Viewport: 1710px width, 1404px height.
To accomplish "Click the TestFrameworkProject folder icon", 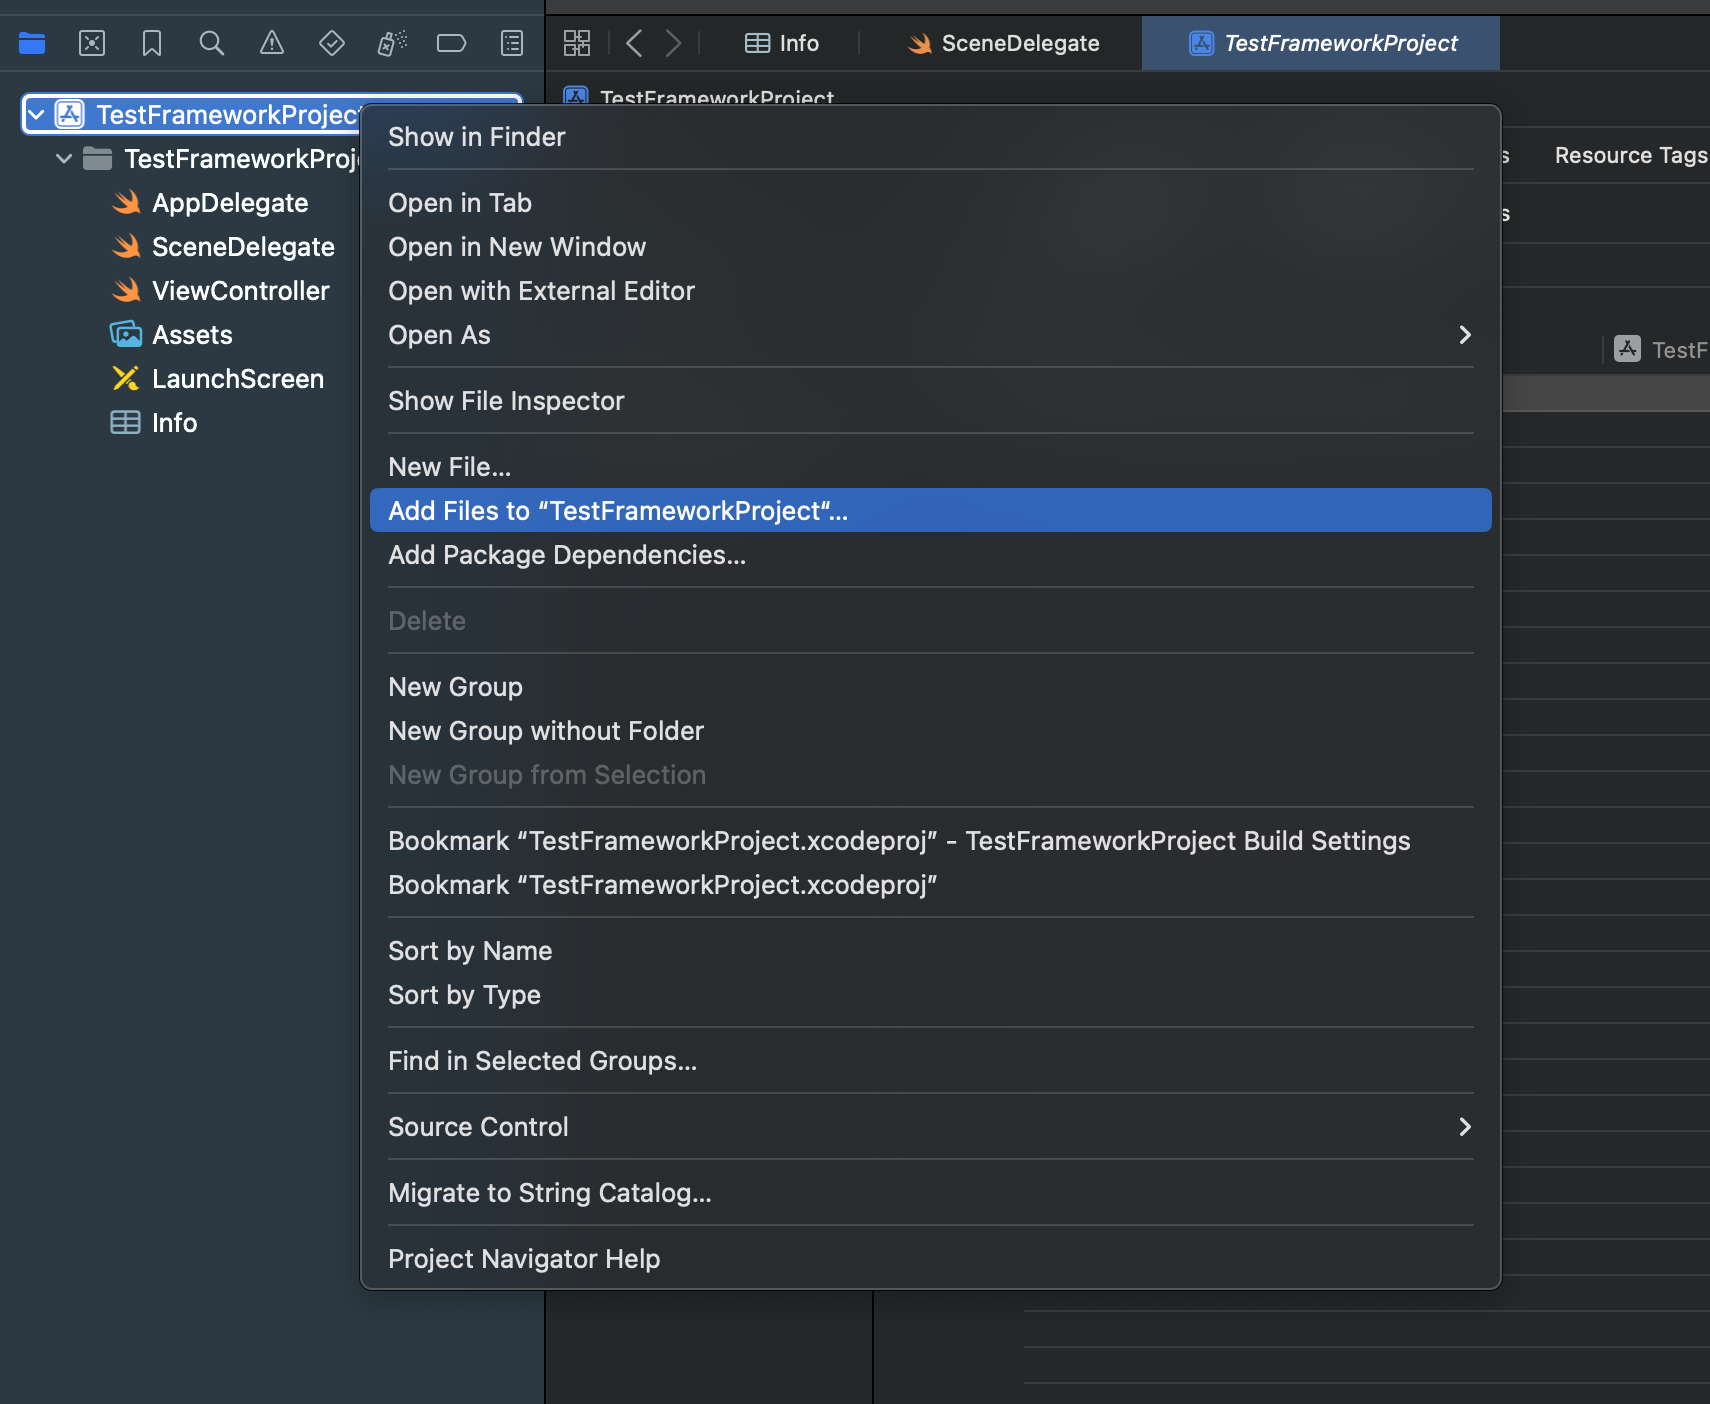I will 97,159.
